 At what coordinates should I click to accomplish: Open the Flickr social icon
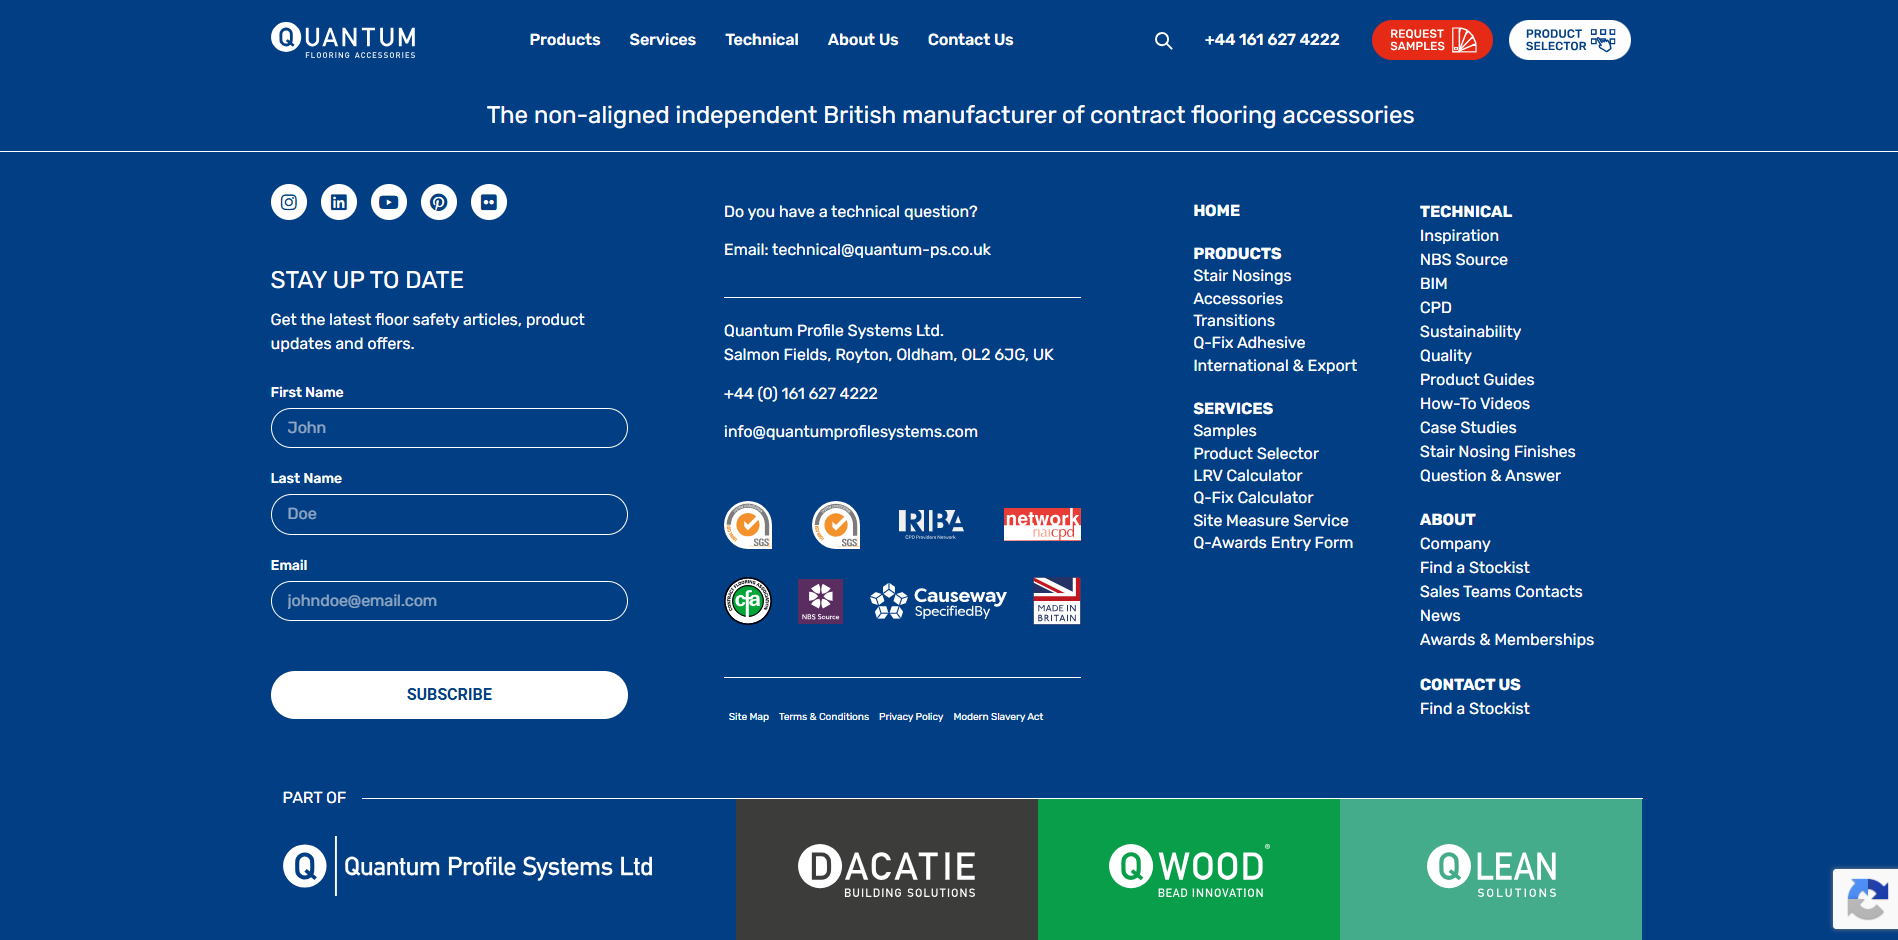click(489, 202)
